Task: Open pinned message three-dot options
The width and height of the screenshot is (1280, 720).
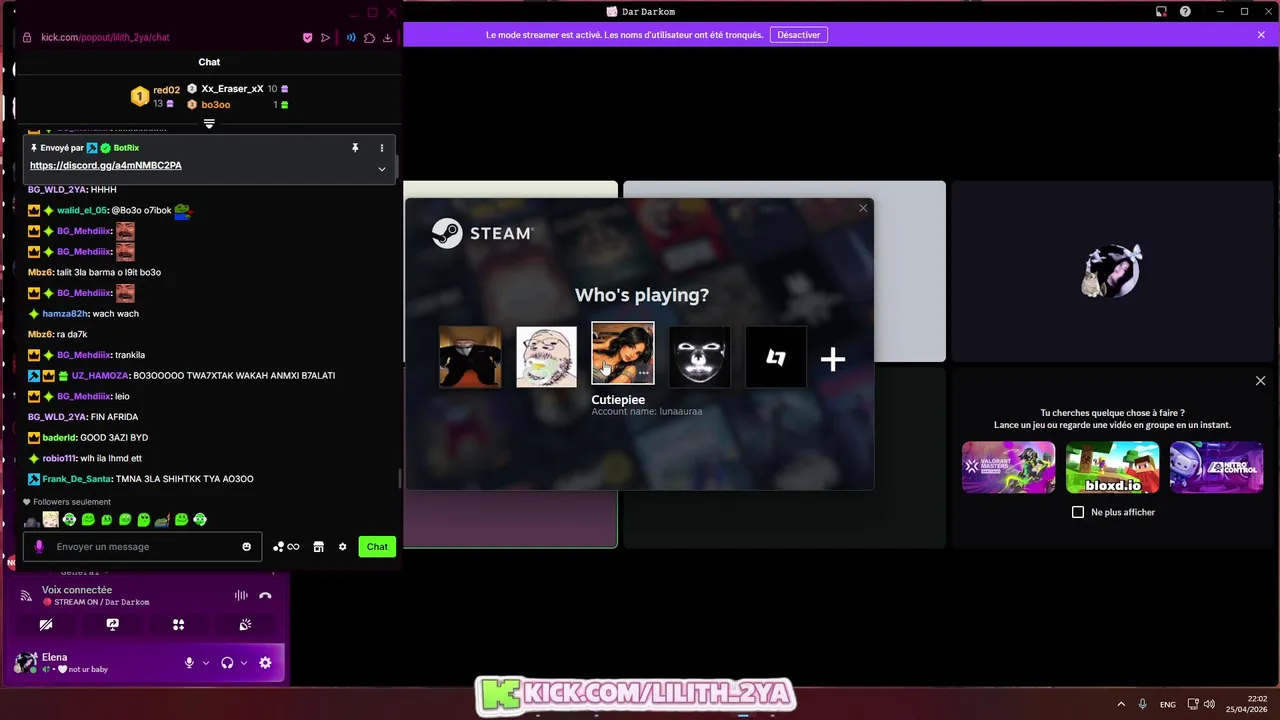Action: [381, 147]
